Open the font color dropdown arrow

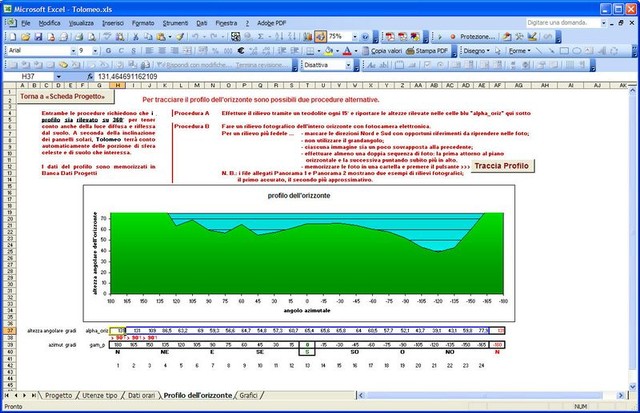356,51
